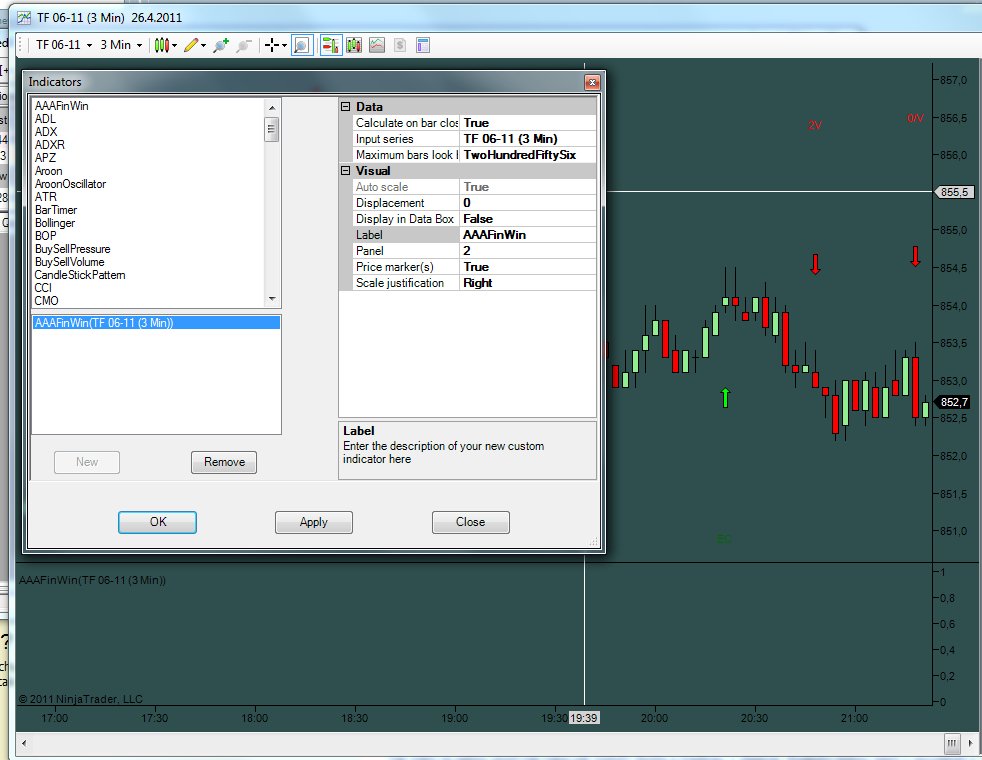Collapse the Data property section

(x=345, y=106)
